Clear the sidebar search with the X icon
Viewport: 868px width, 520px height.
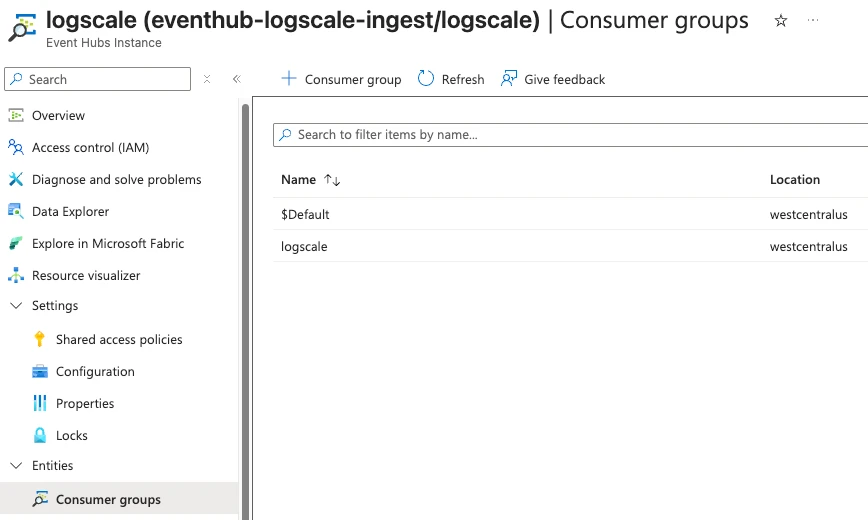click(x=207, y=79)
